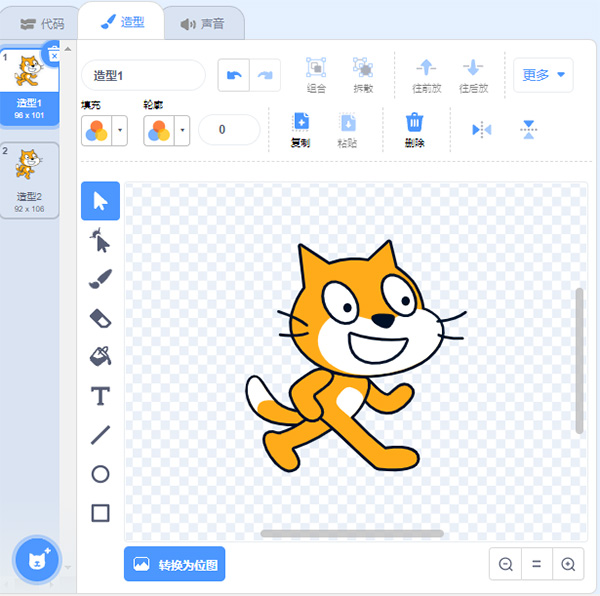Flip the costume vertically
This screenshot has height=596, width=600.
(x=528, y=130)
